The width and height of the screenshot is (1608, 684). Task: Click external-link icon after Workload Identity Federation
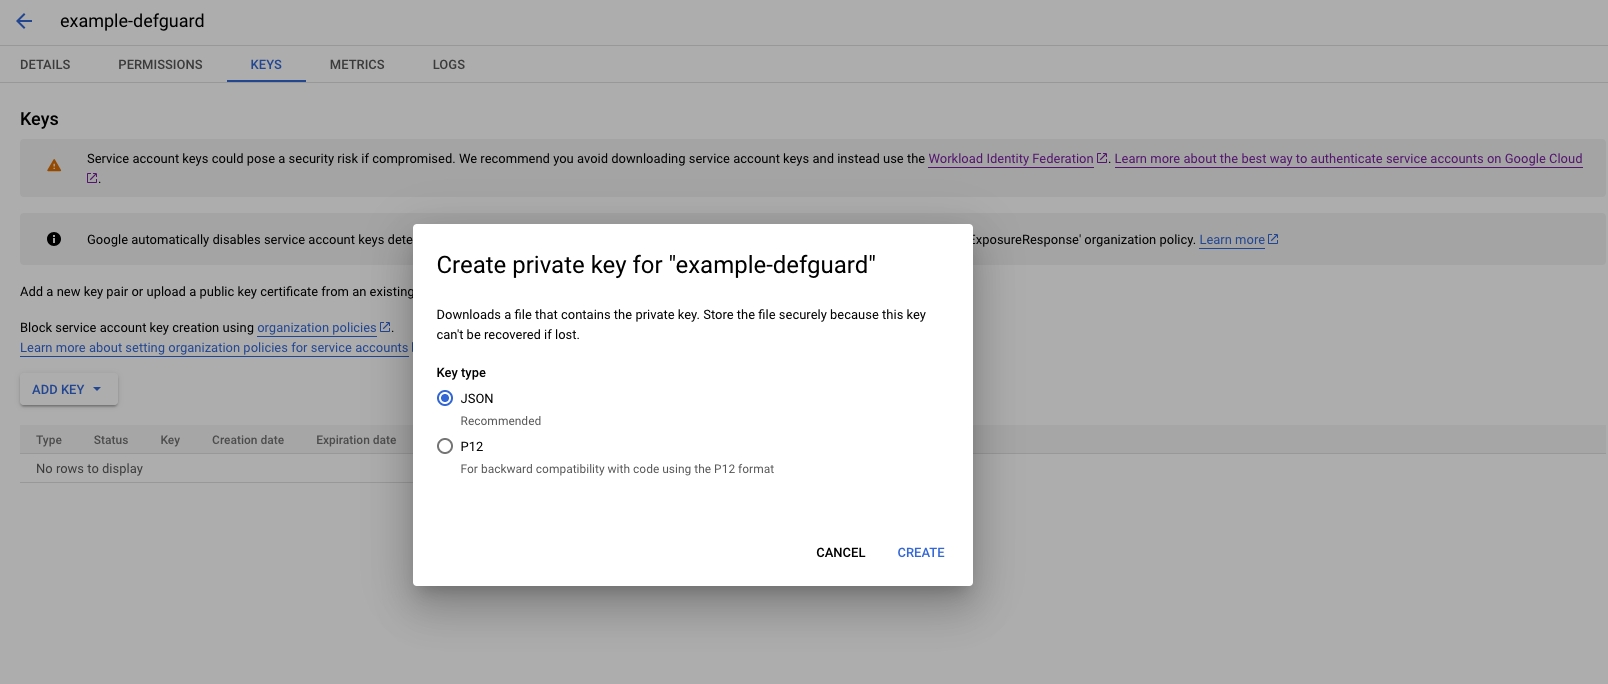pos(1102,158)
